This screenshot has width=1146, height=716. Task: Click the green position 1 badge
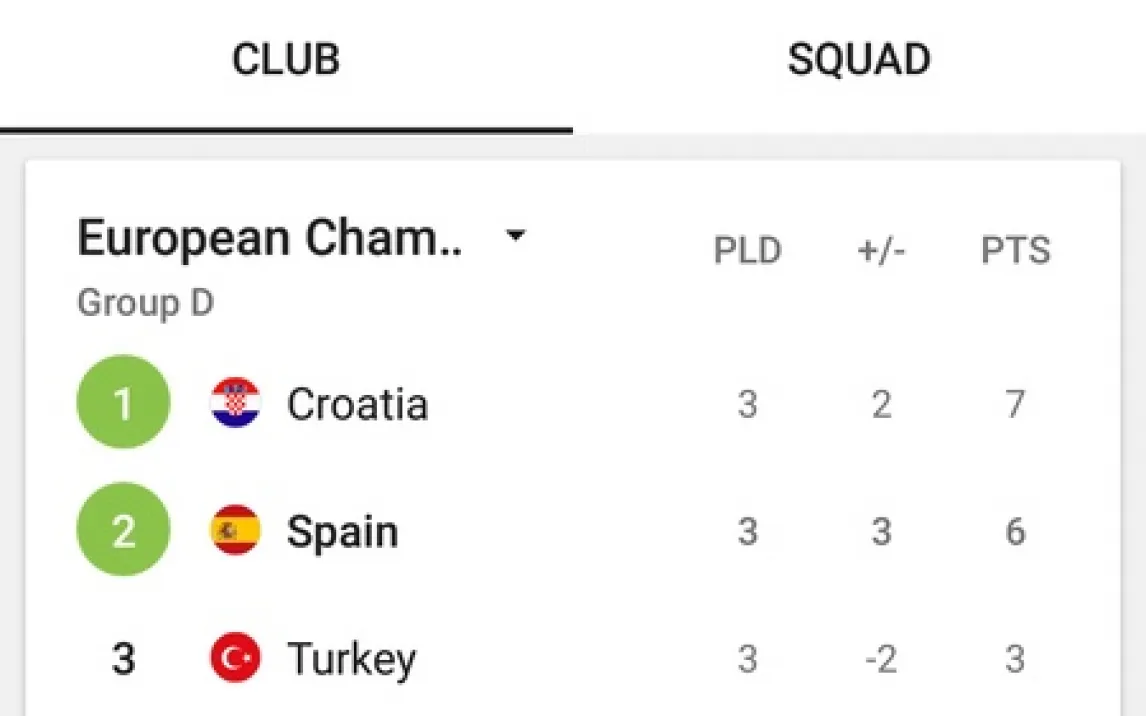tap(123, 403)
